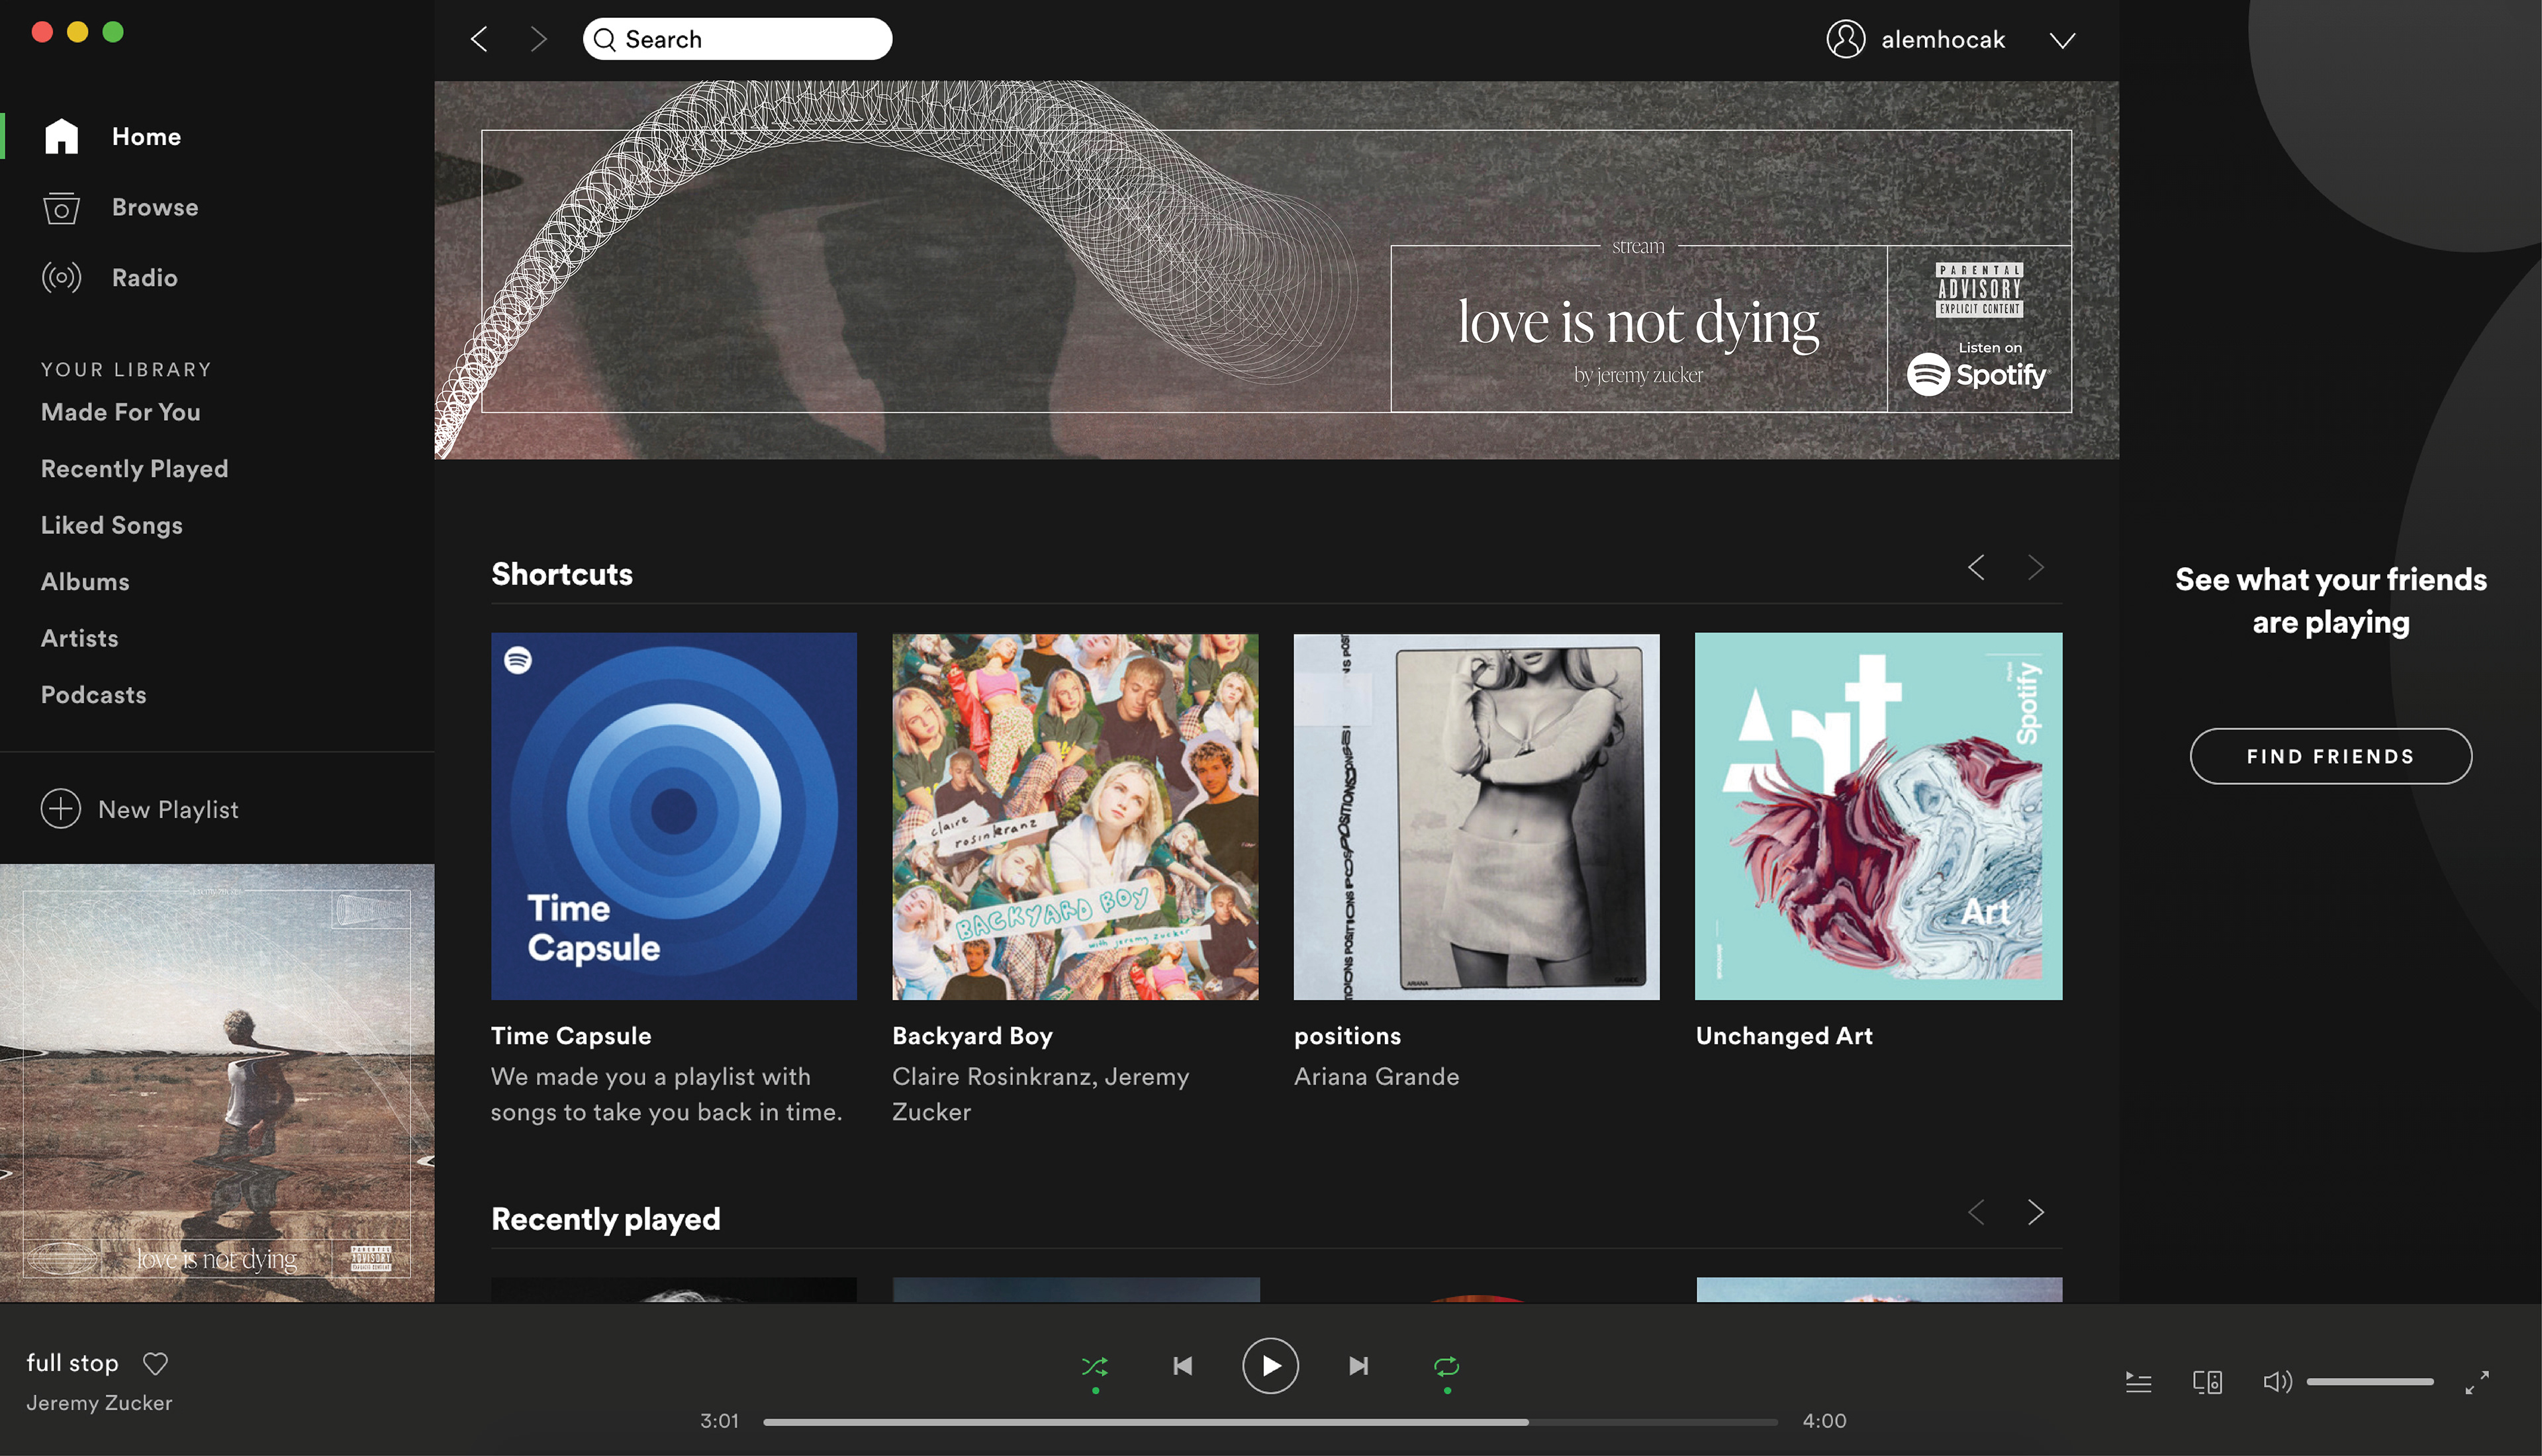This screenshot has width=2542, height=1456.
Task: Open artist Ariana Grande
Action: pos(1376,1077)
